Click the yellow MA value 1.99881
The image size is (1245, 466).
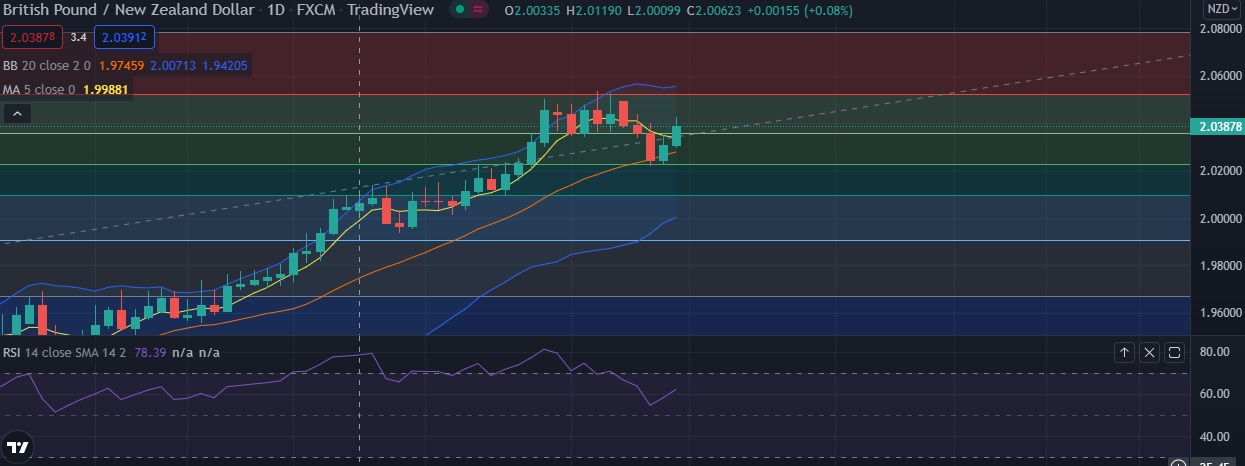105,89
